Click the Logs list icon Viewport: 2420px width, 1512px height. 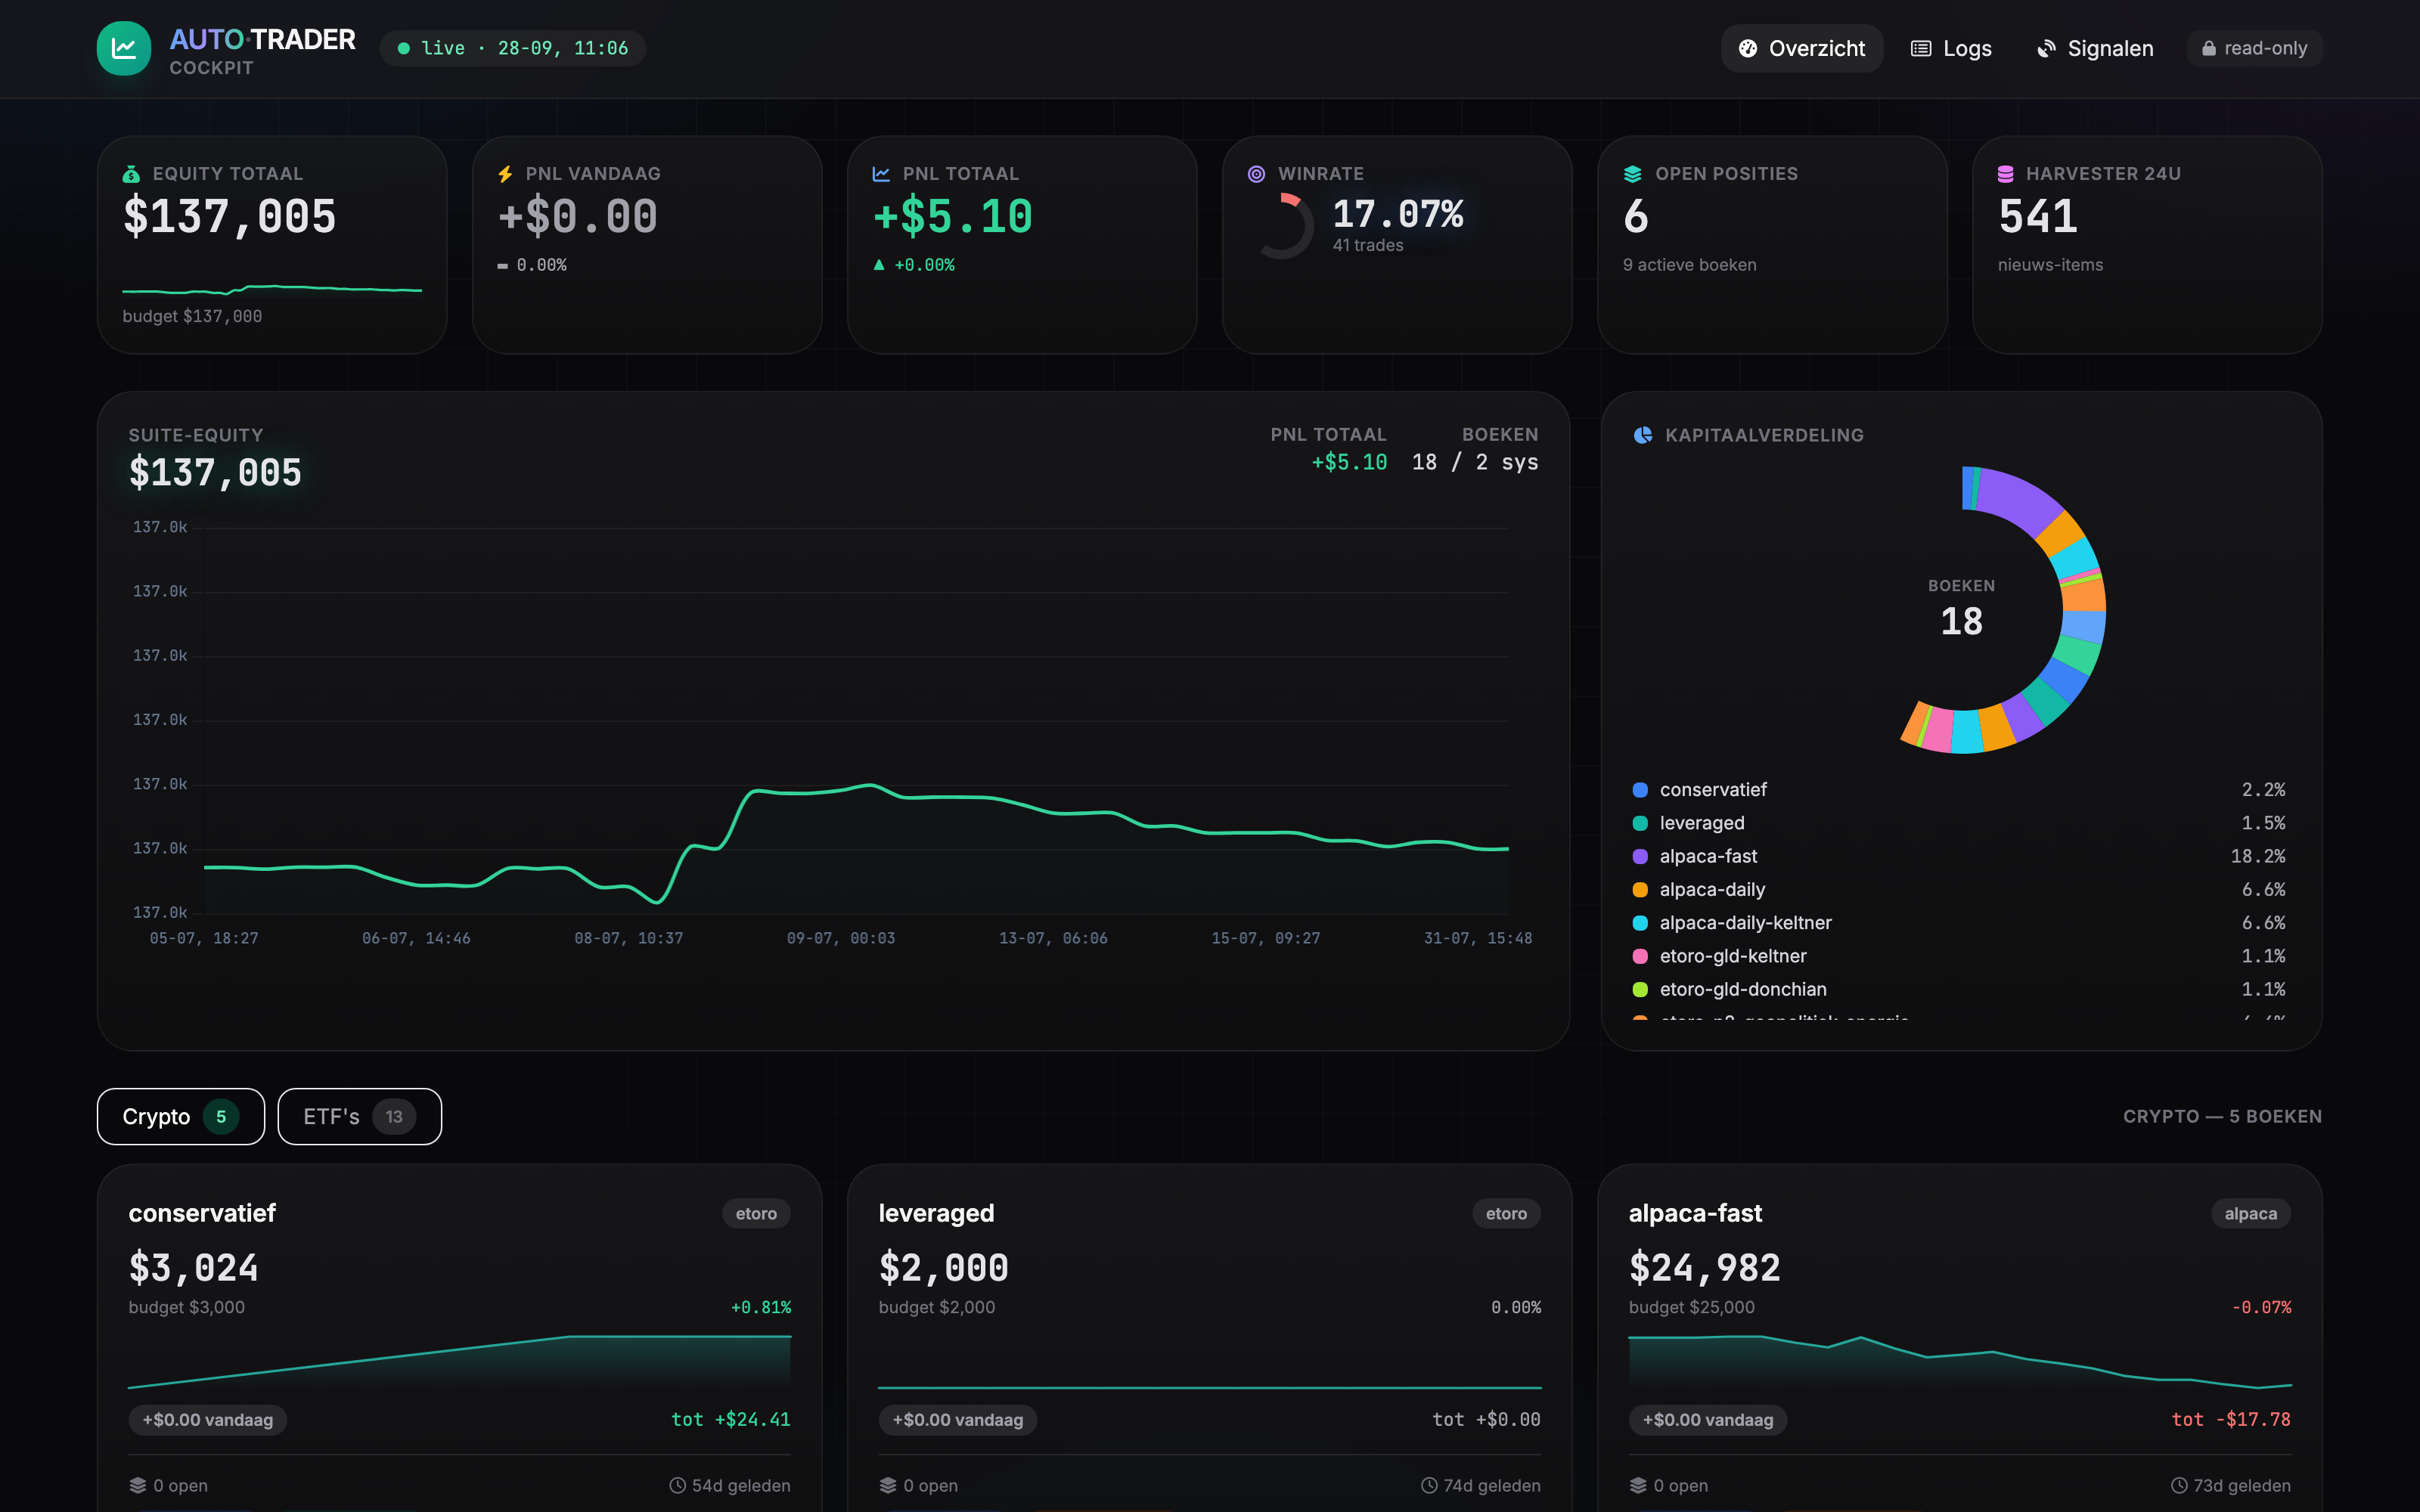[x=1920, y=48]
